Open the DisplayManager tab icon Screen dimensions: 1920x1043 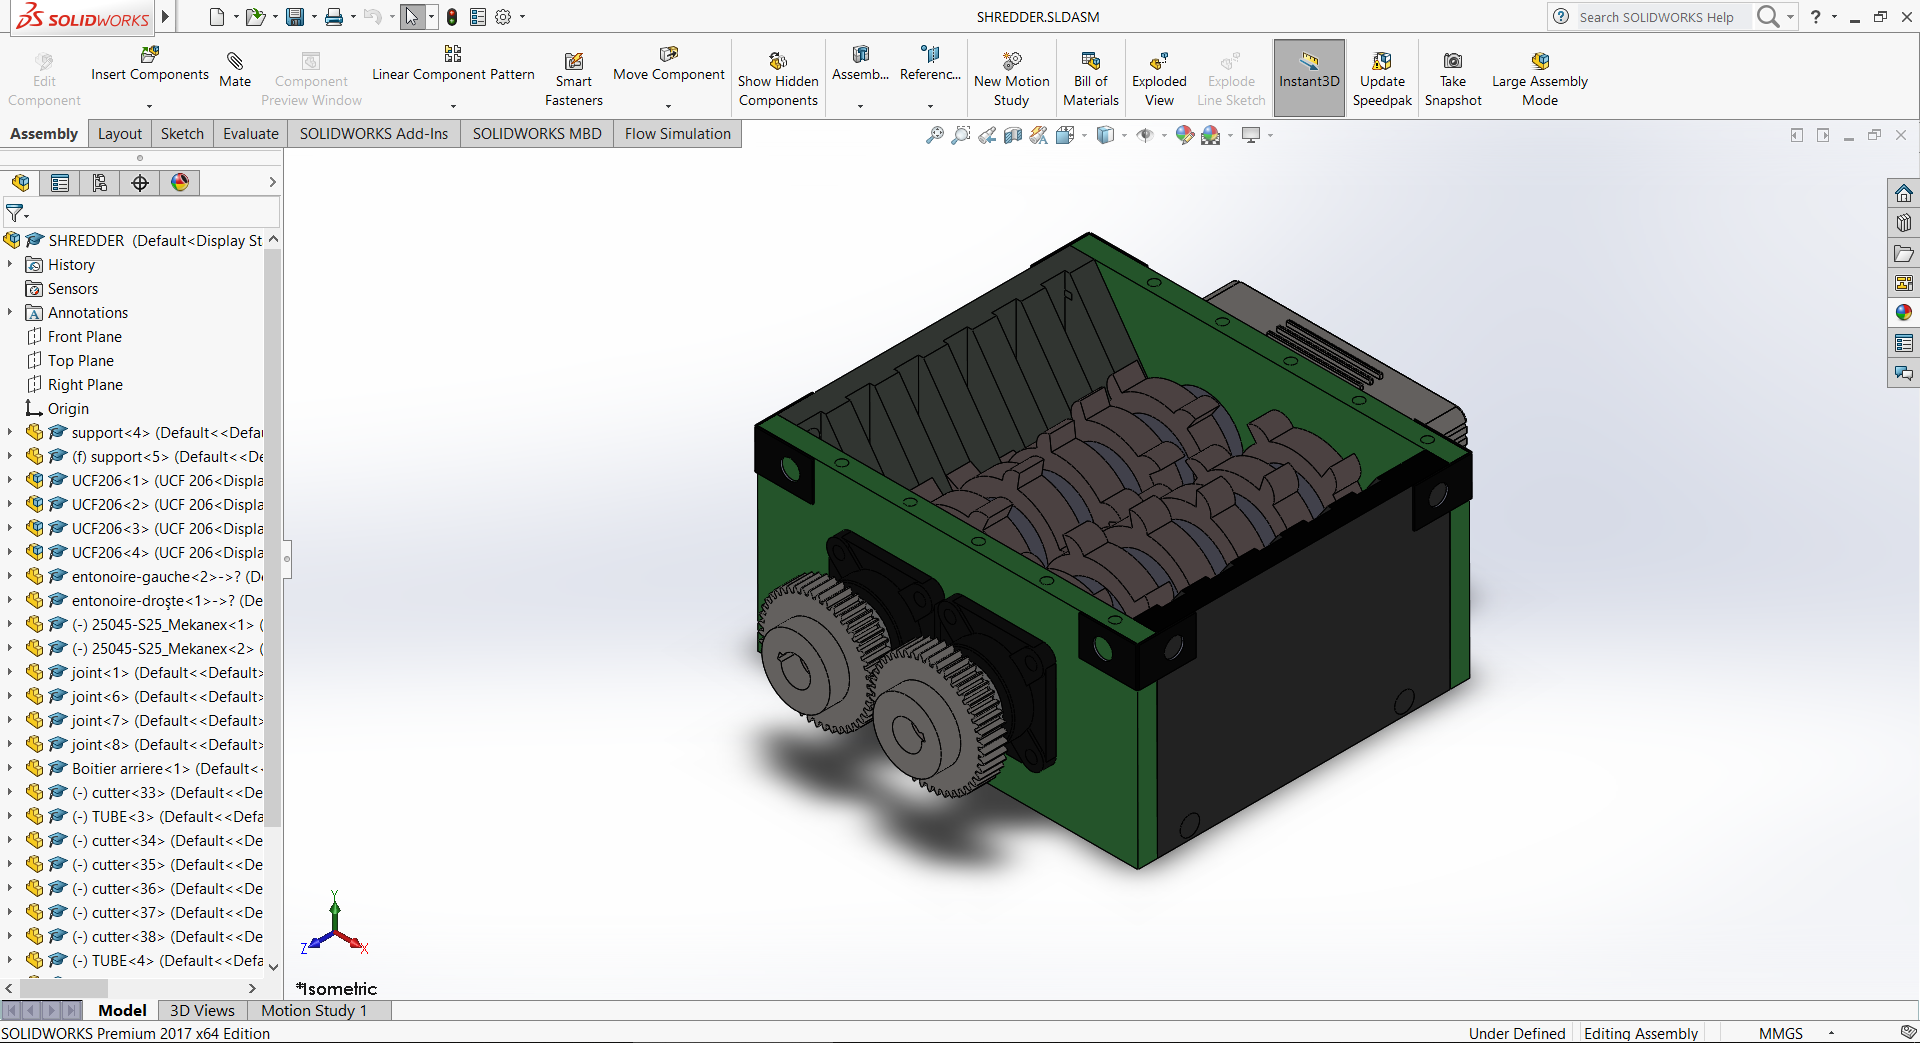click(180, 182)
